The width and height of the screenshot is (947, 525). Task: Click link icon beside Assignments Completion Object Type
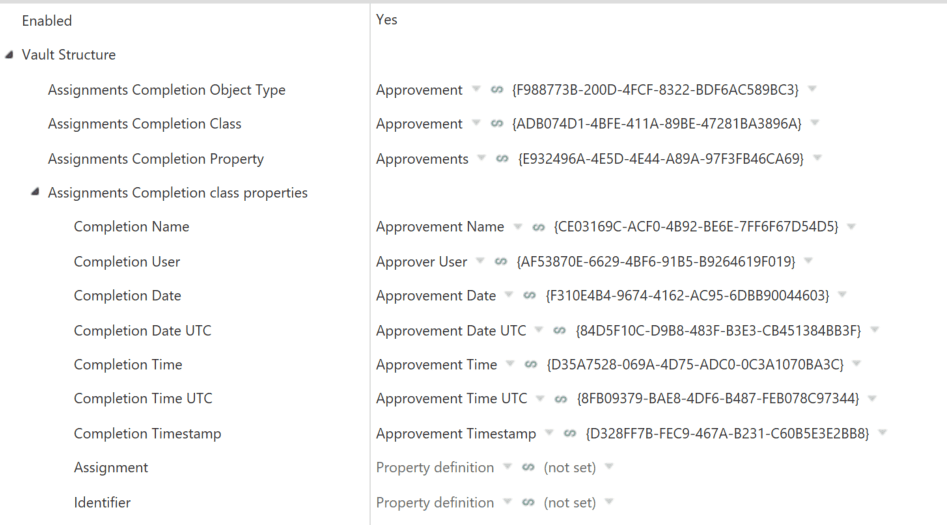[496, 89]
